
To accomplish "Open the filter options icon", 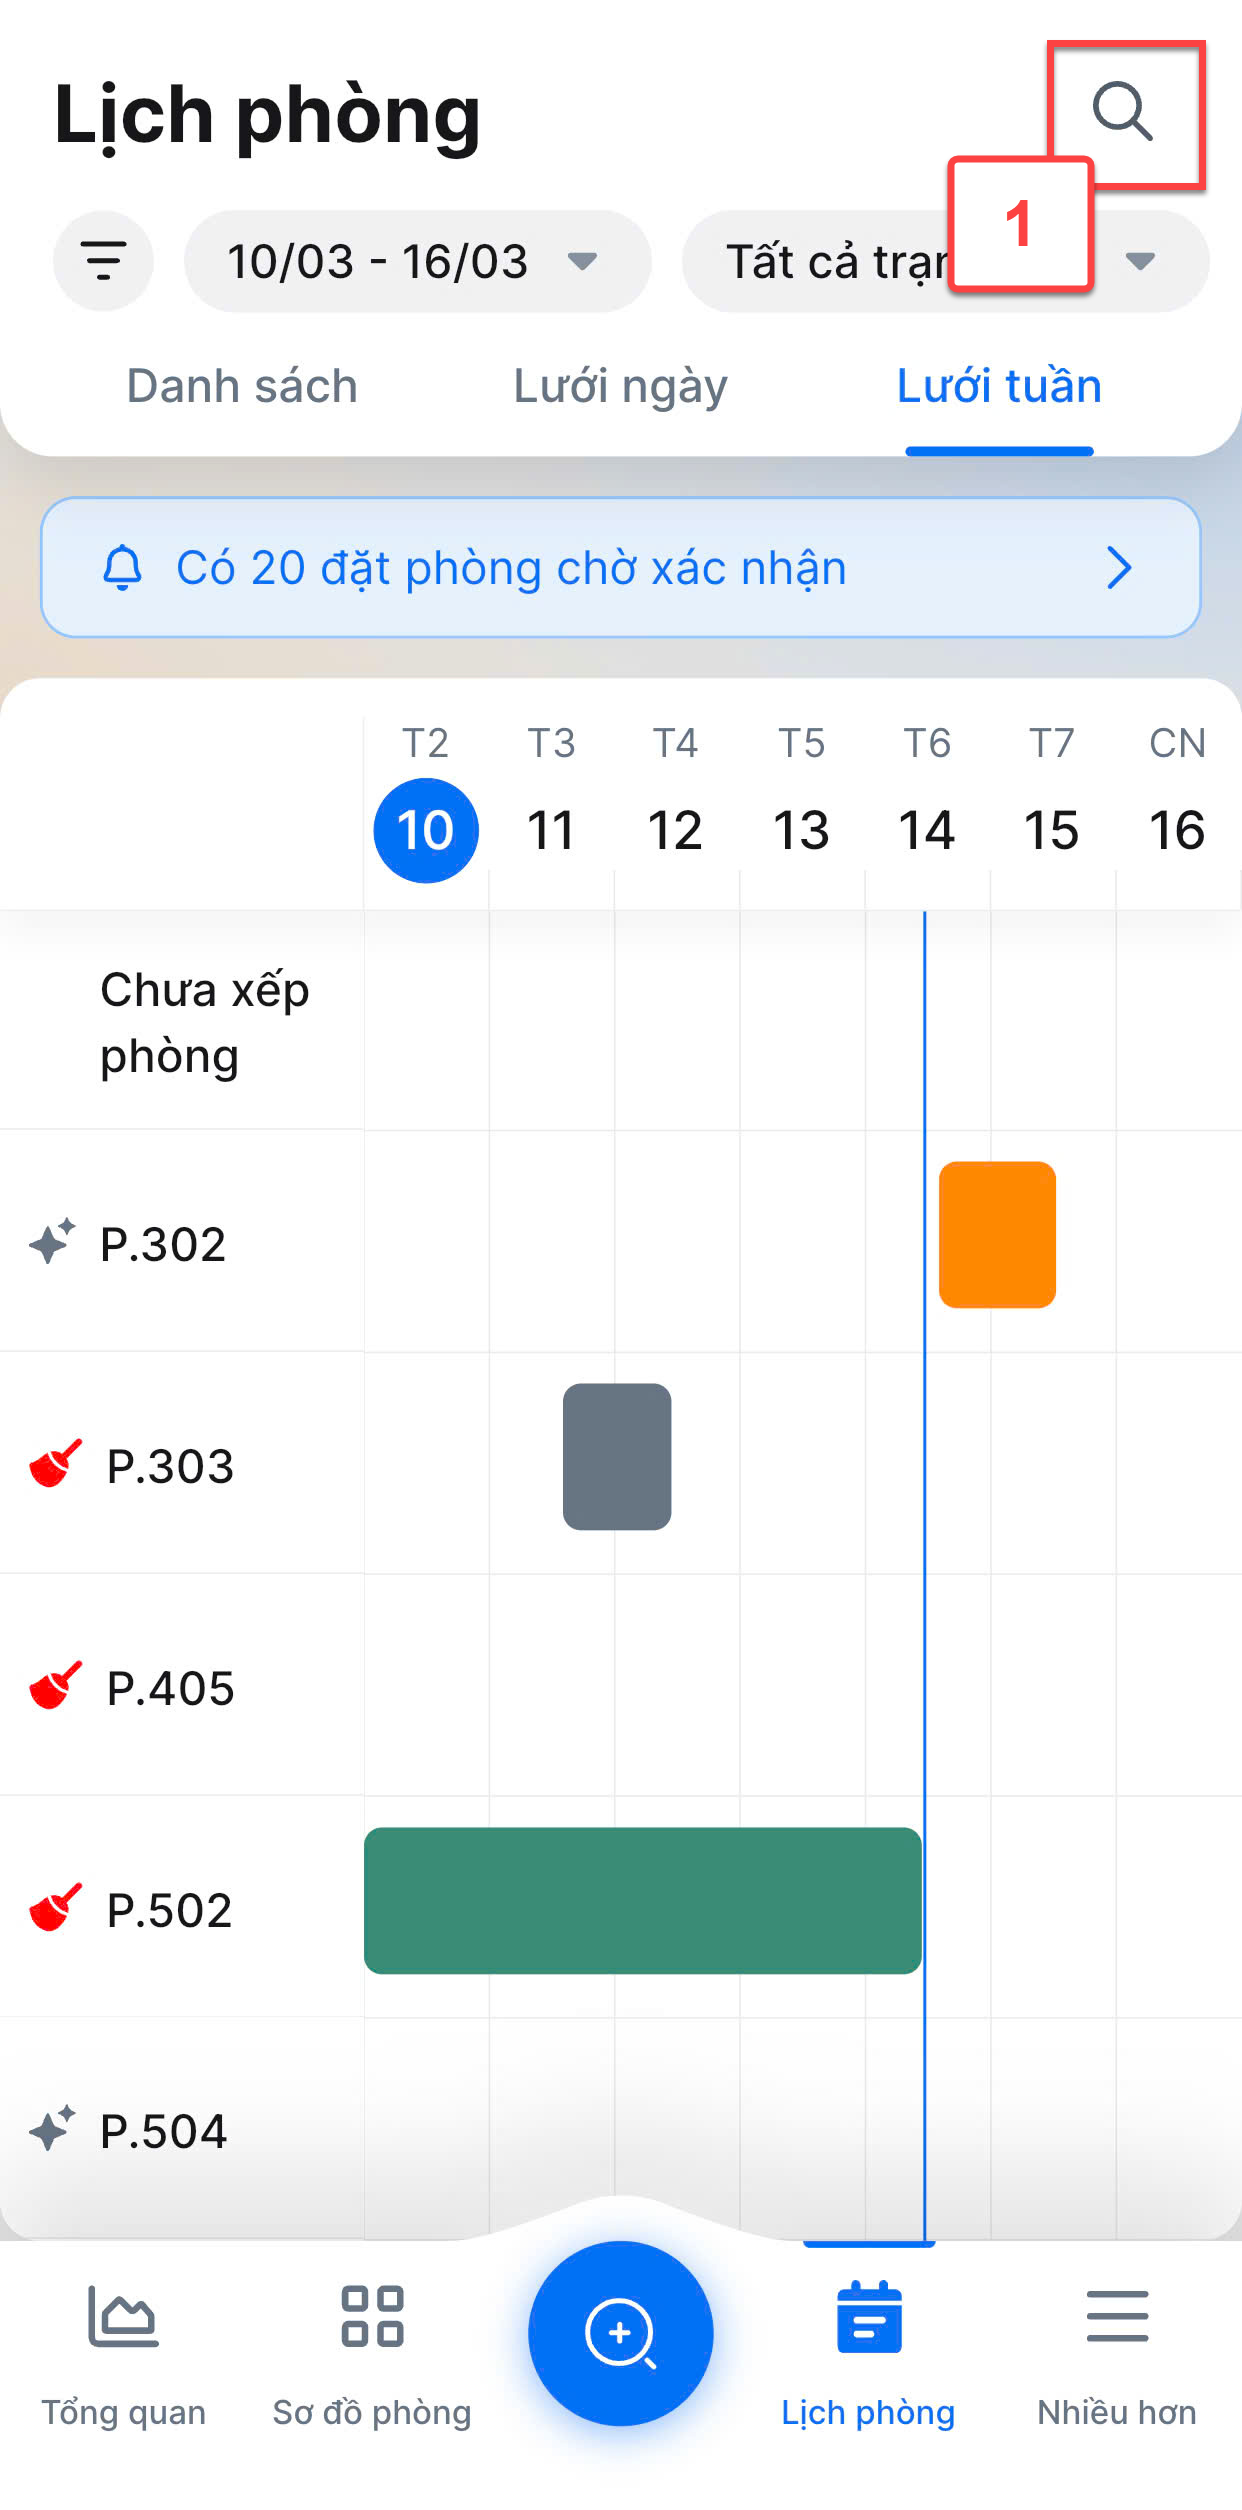I will coord(103,261).
